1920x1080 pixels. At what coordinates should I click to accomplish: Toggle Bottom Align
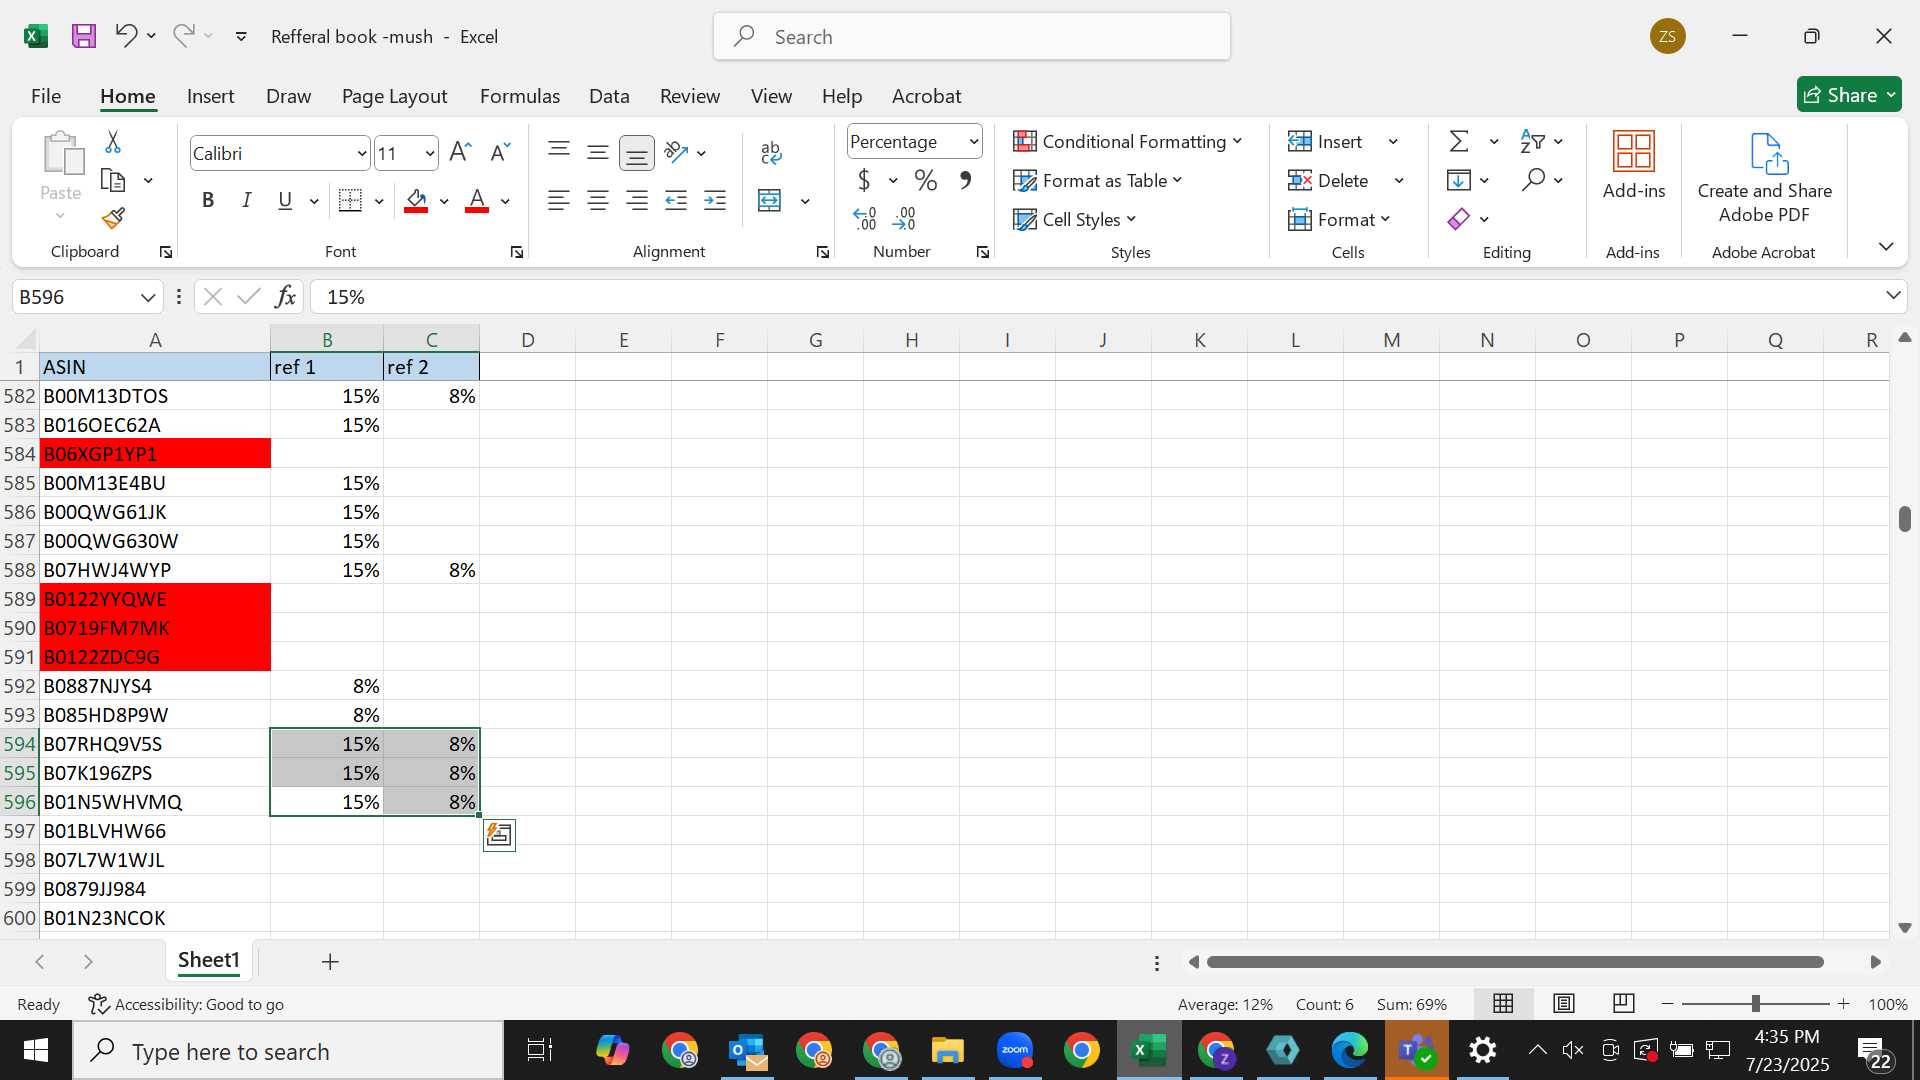tap(637, 153)
